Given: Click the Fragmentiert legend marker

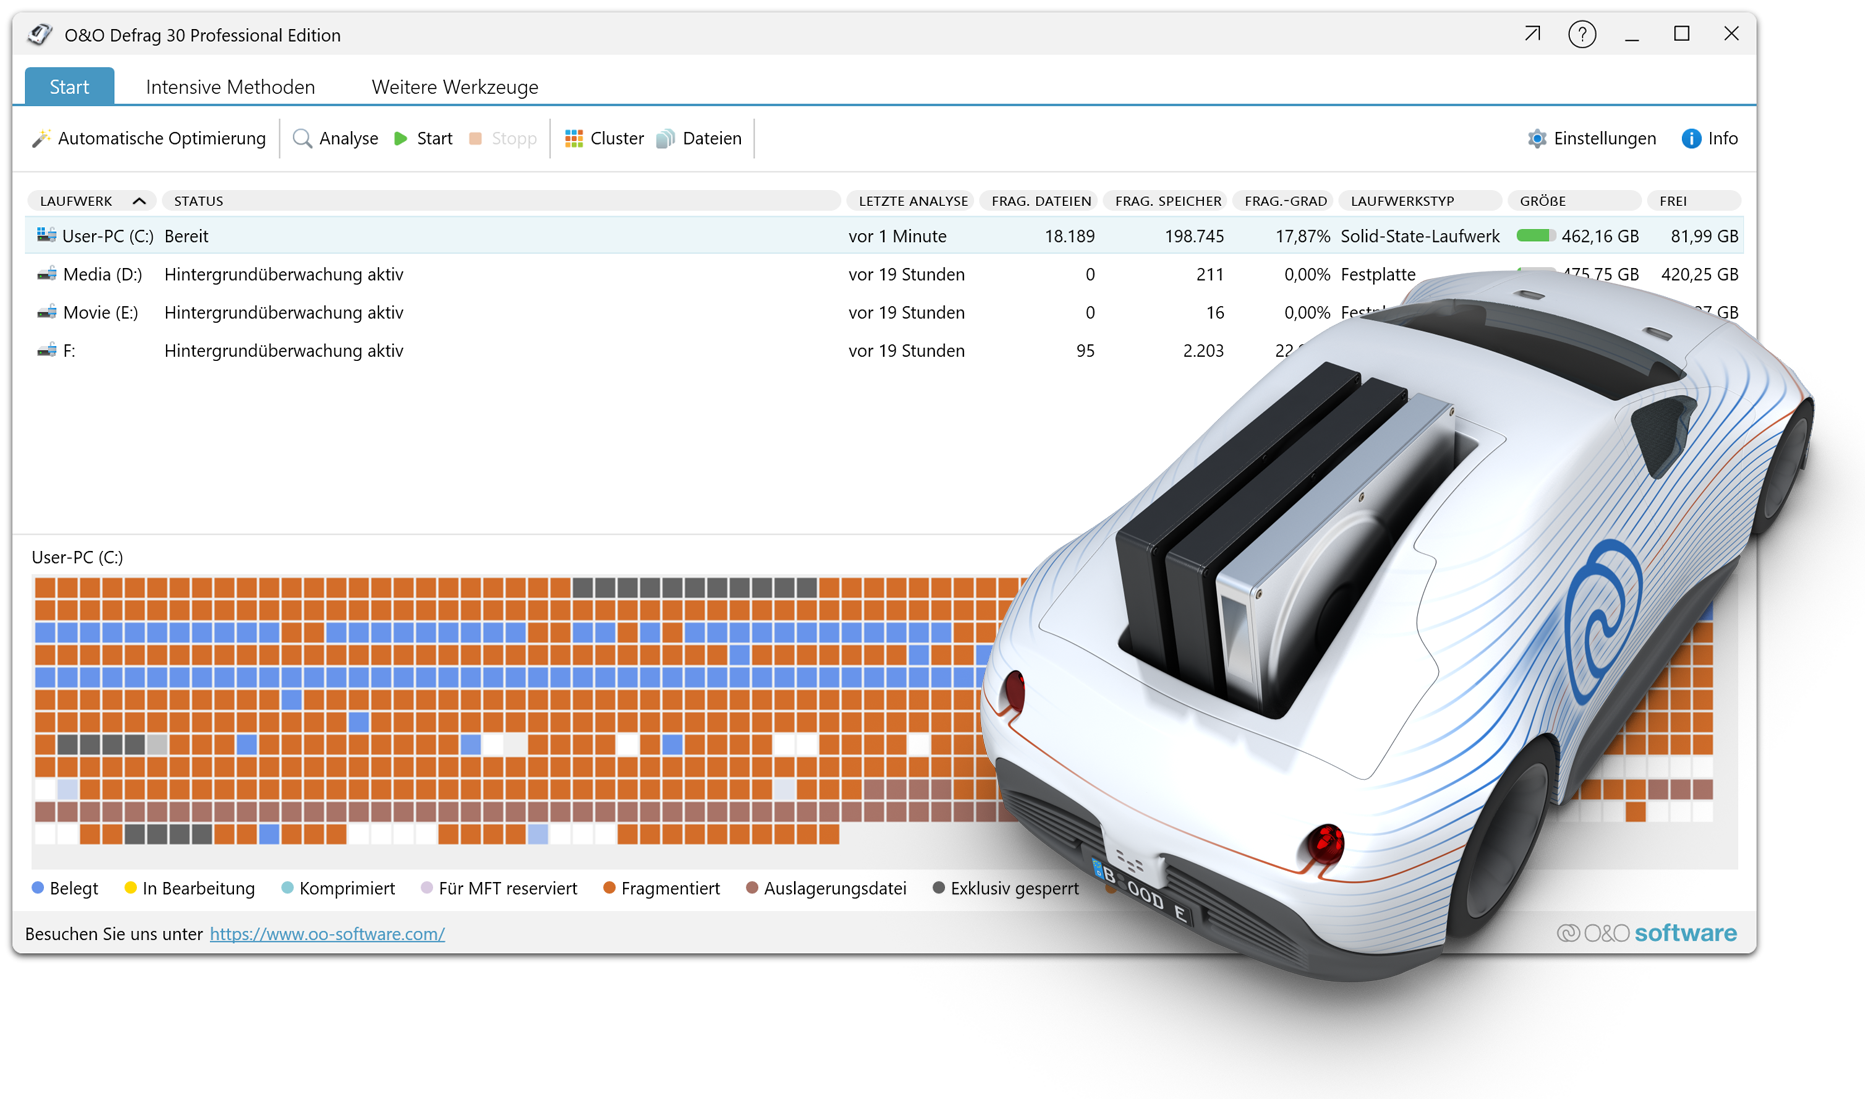Looking at the screenshot, I should (x=609, y=888).
